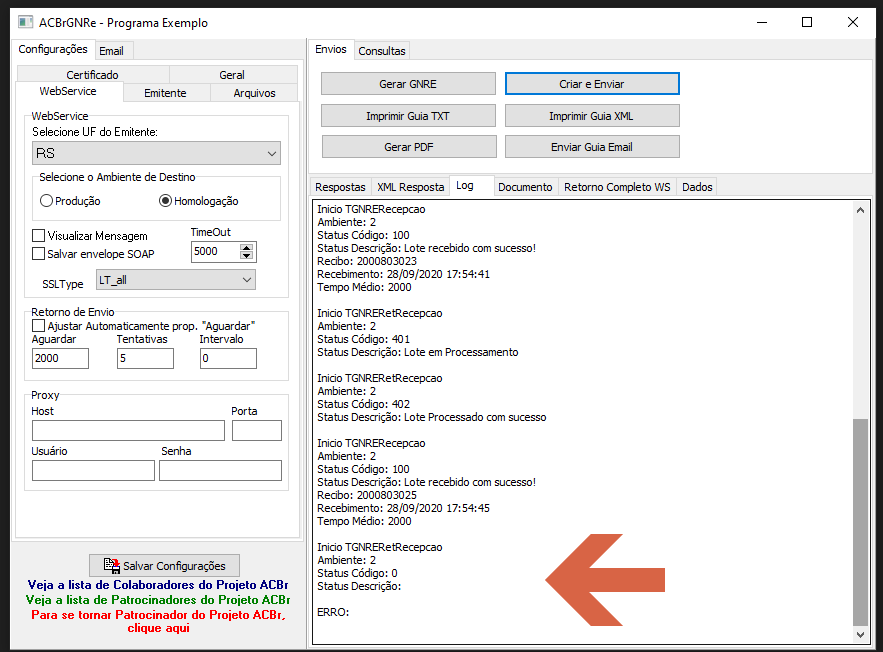
Task: Click the Gerar GNRE button
Action: [x=408, y=83]
